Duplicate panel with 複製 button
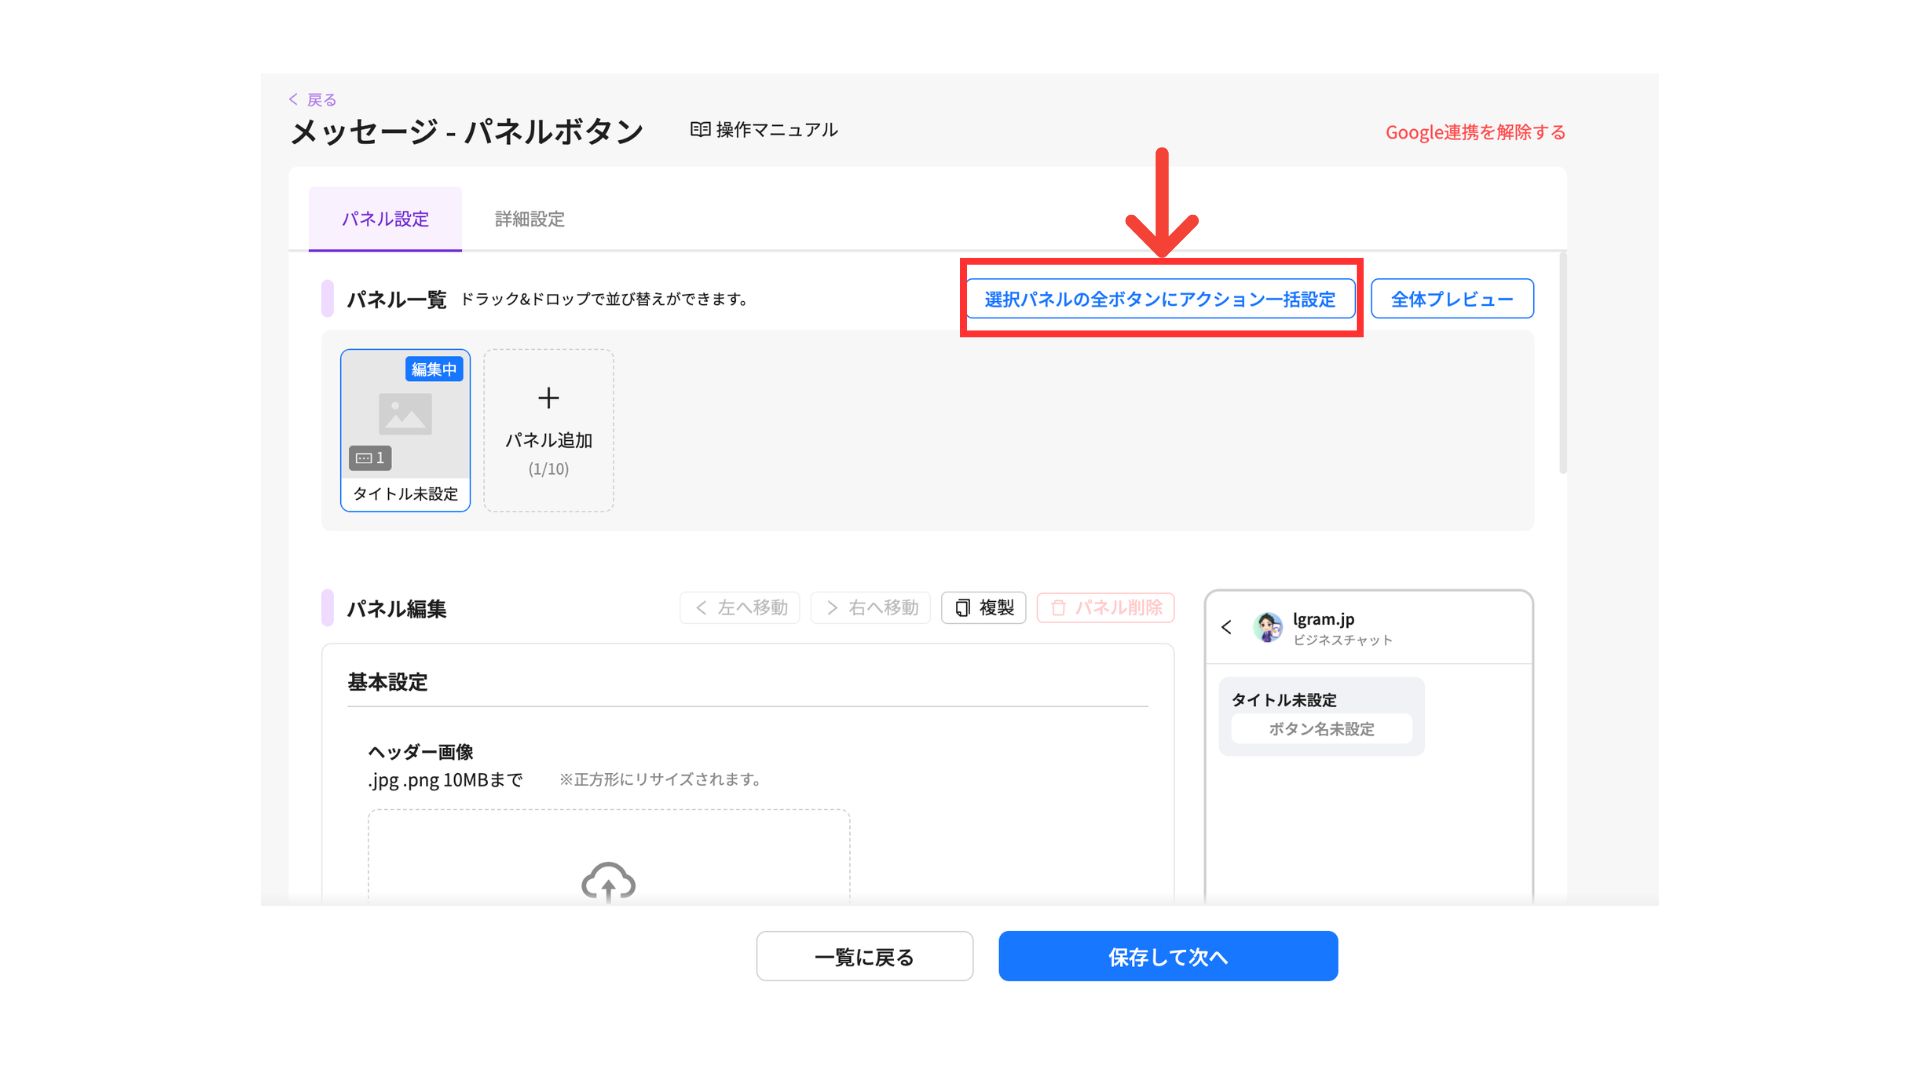Image resolution: width=1920 pixels, height=1080 pixels. point(983,608)
